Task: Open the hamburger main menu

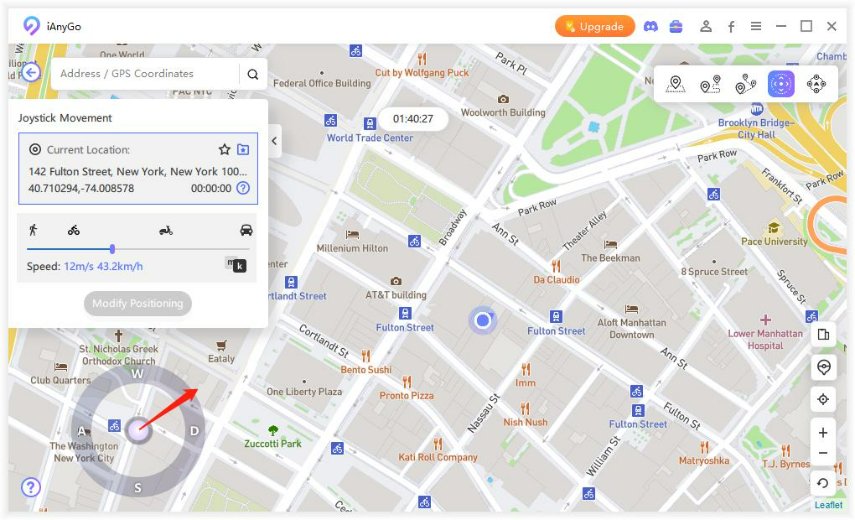Action: 756,27
